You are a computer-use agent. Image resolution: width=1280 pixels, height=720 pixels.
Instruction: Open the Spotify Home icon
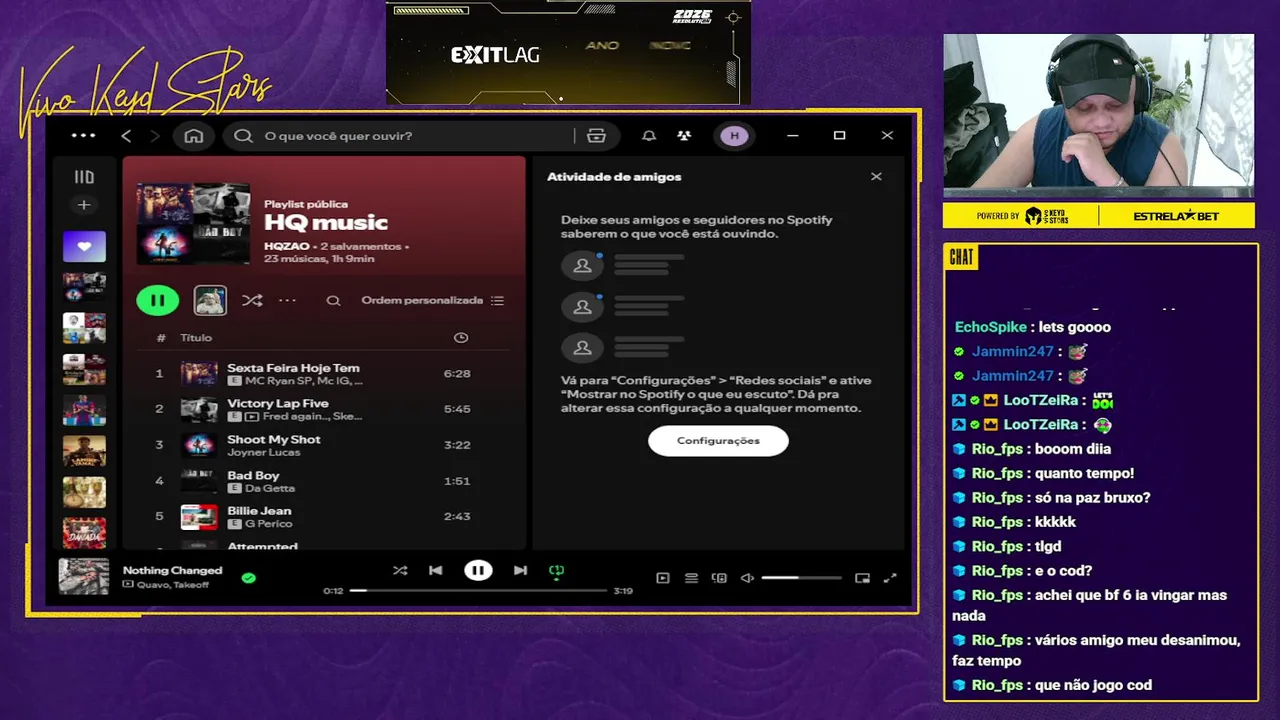(x=193, y=136)
